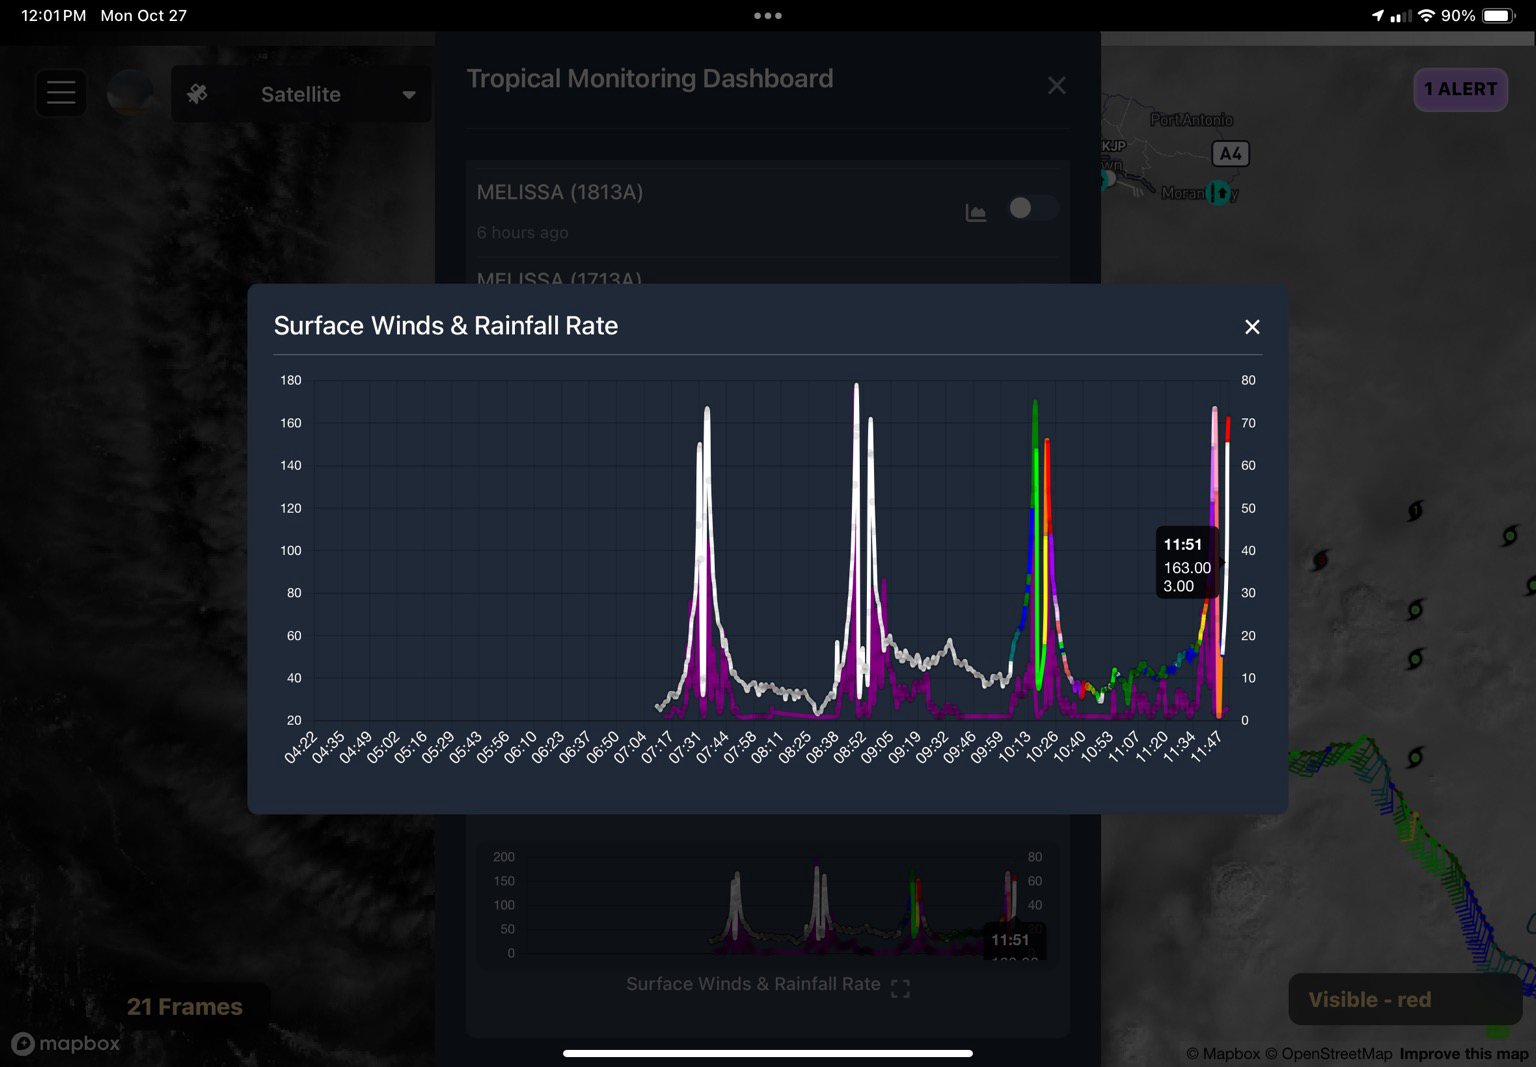Click the Tropical Monitoring Dashboard heading
The height and width of the screenshot is (1067, 1536).
tap(650, 79)
